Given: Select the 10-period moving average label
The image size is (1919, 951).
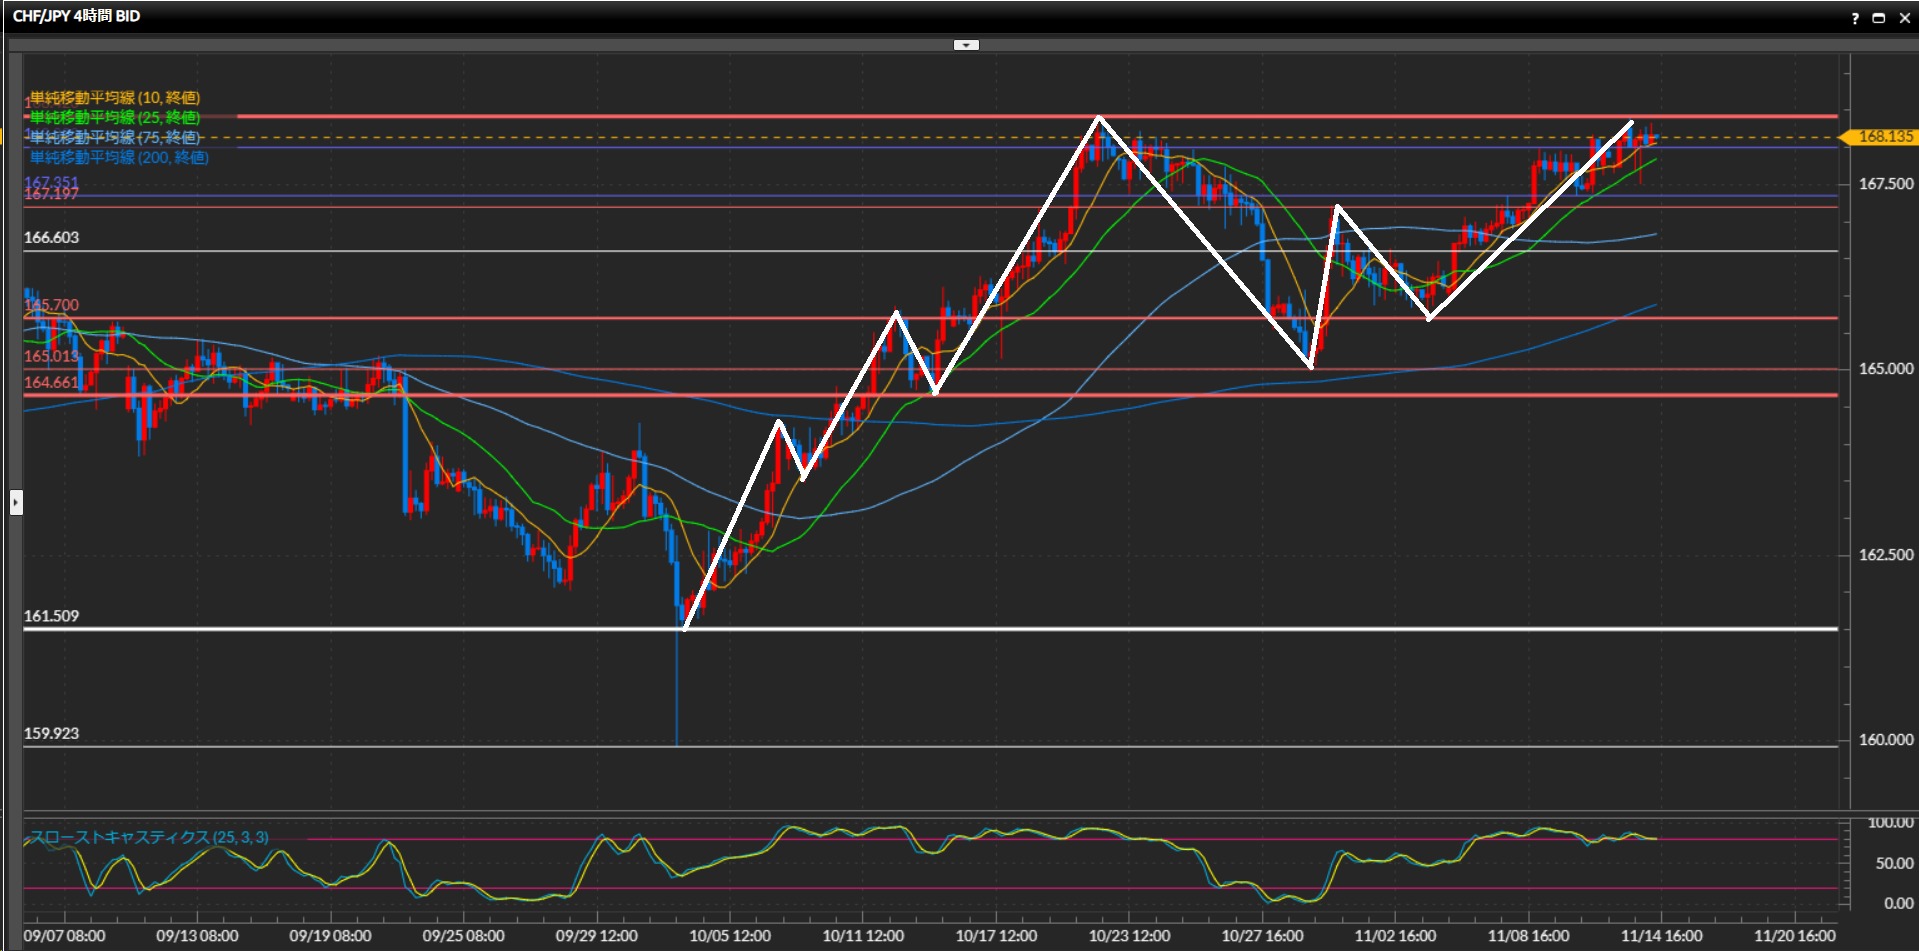Looking at the screenshot, I should [x=114, y=97].
